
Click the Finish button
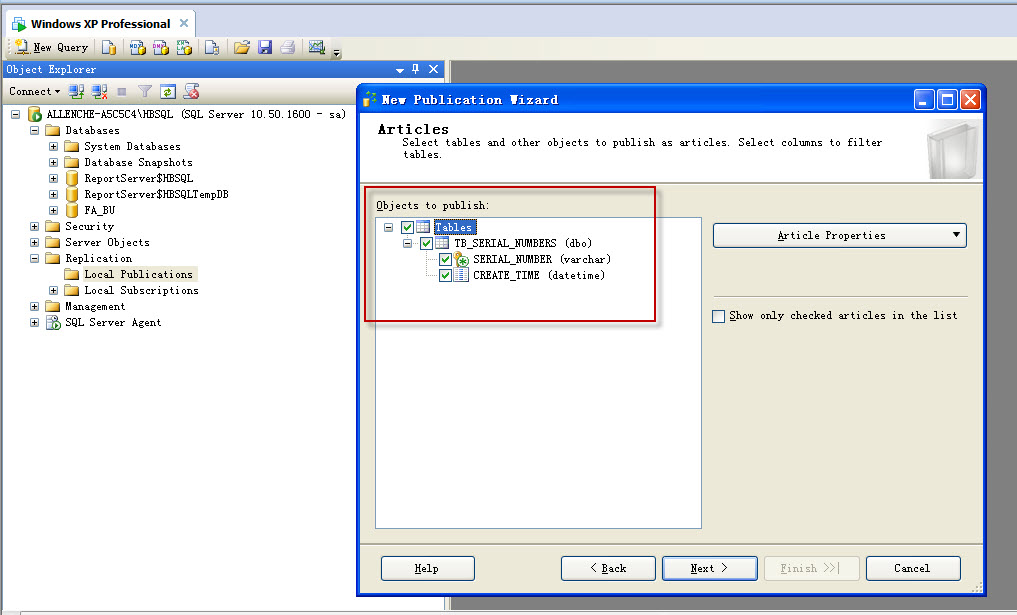[x=811, y=568]
